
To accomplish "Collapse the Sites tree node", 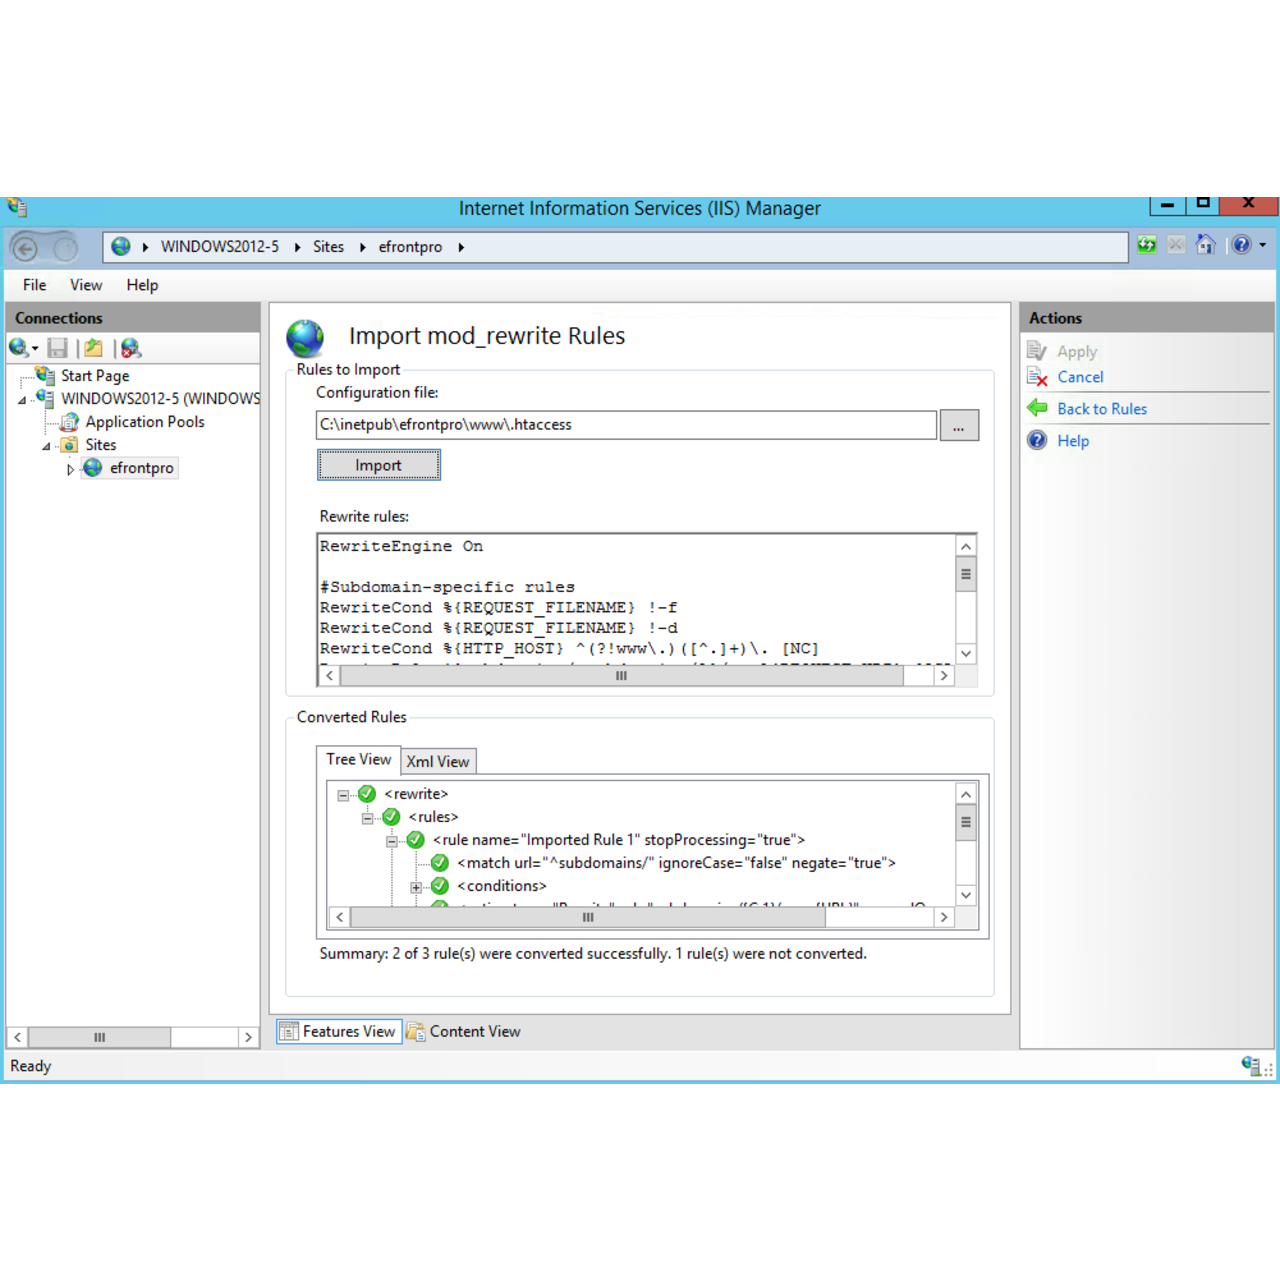I will point(46,446).
